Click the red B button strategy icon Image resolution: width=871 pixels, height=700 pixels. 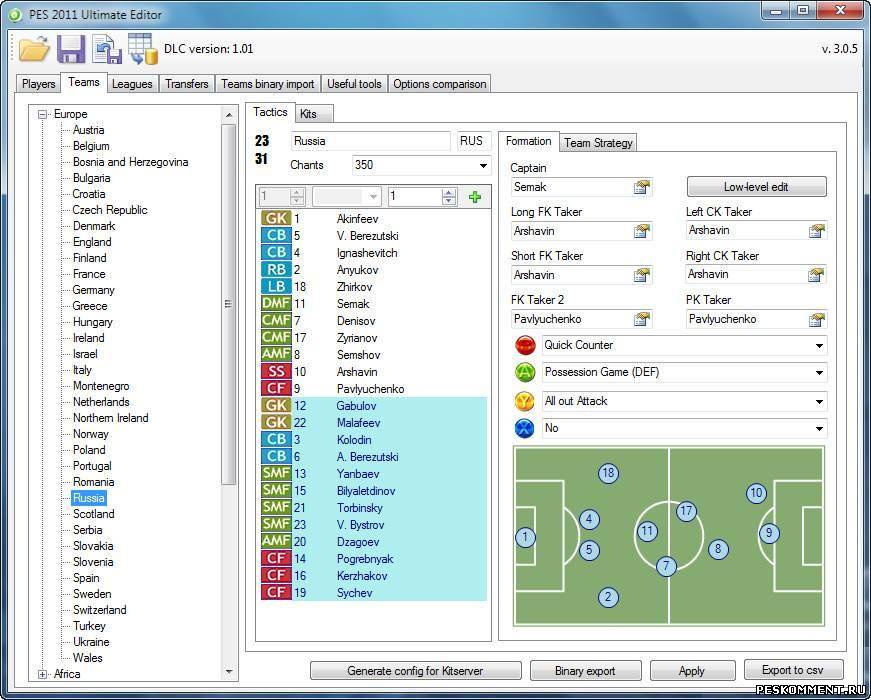pos(525,345)
